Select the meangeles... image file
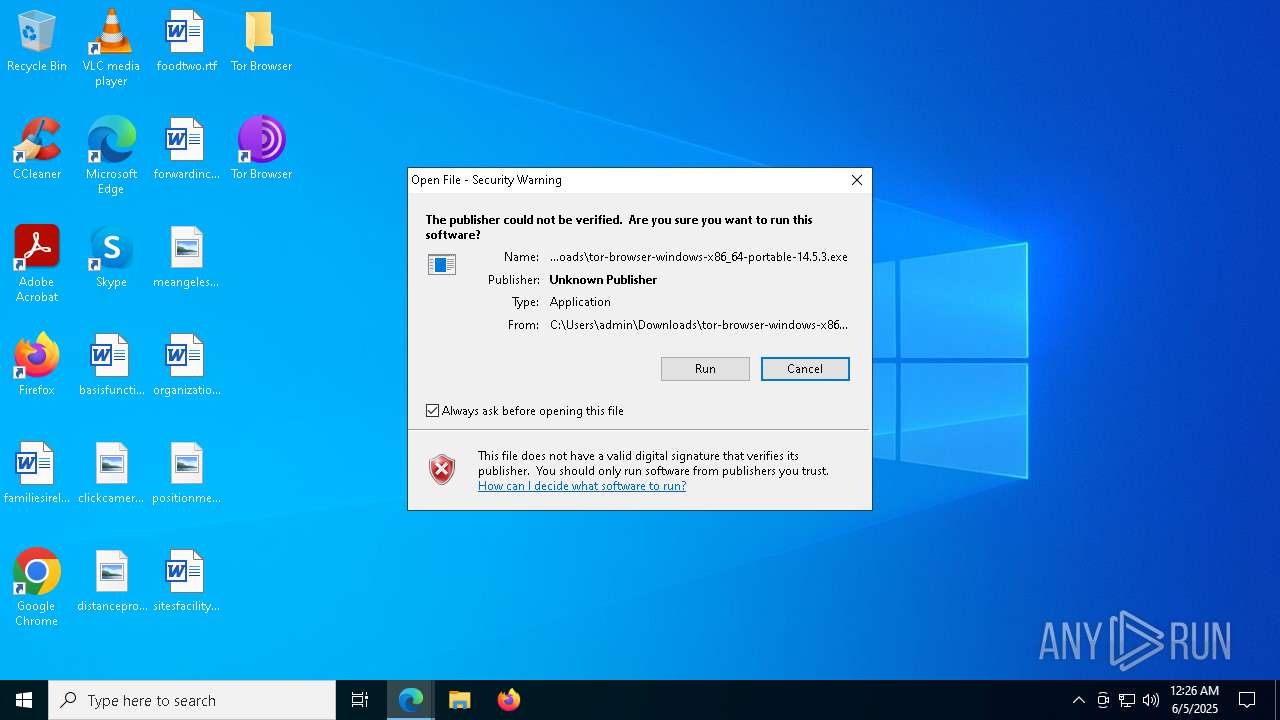 pyautogui.click(x=186, y=258)
